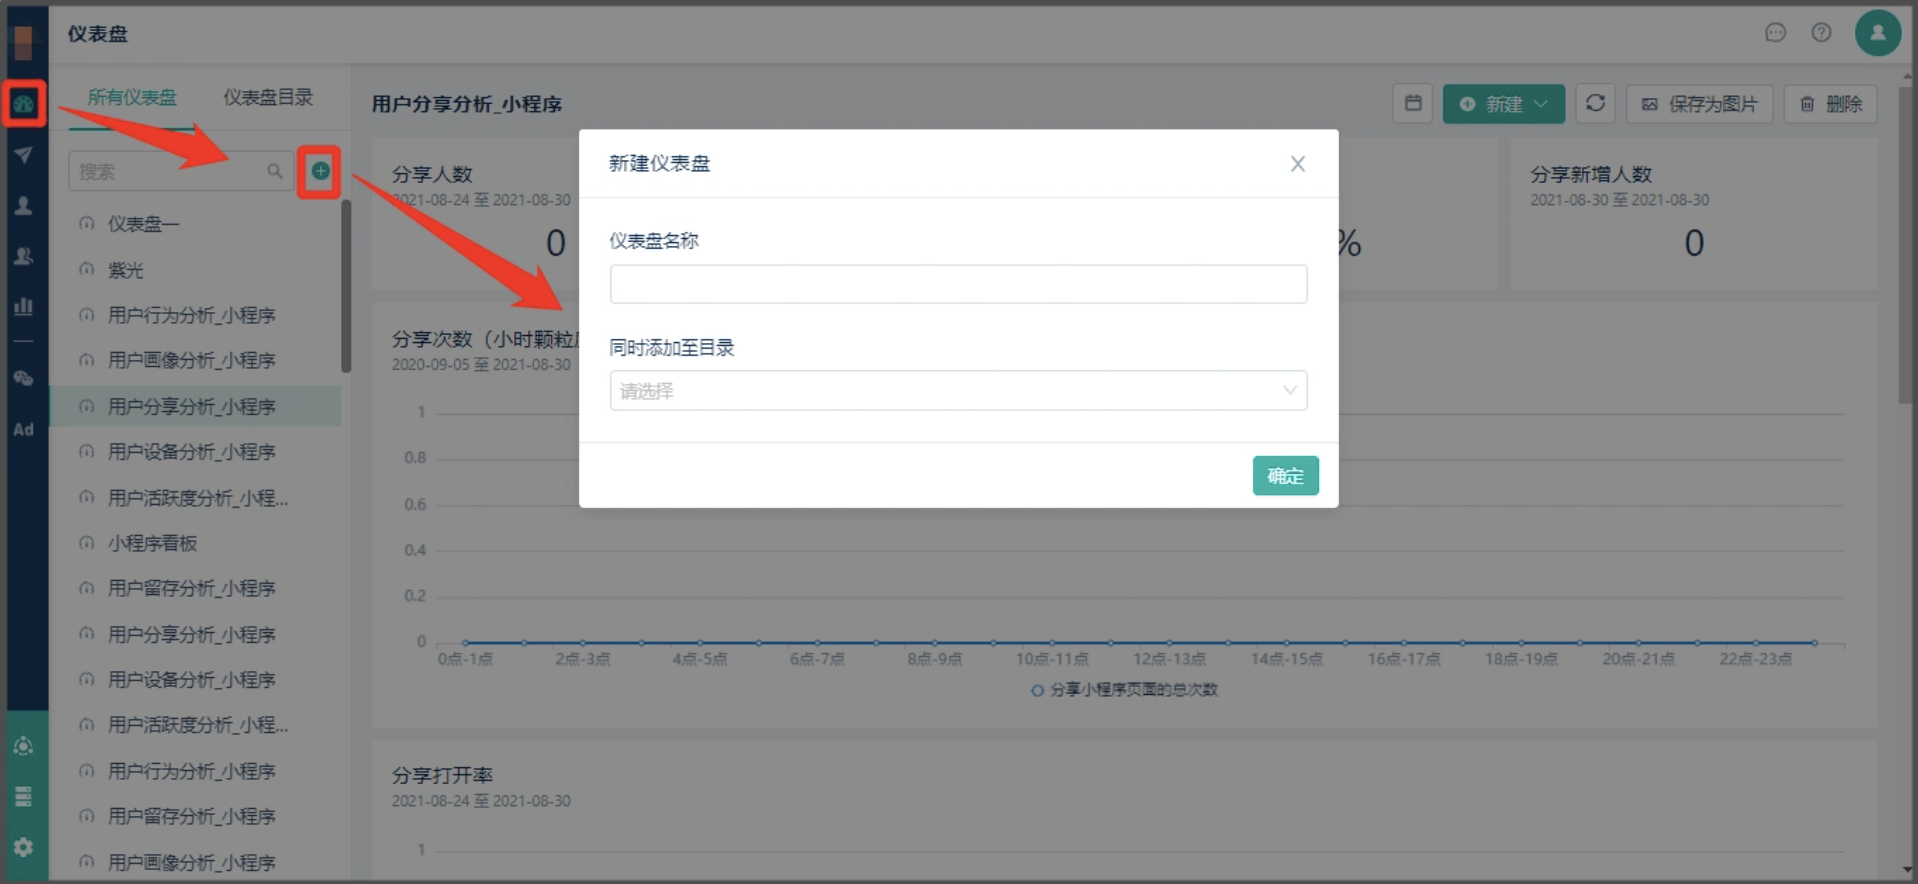Open the WeChat icon in sidebar
This screenshot has width=1918, height=884.
point(23,378)
